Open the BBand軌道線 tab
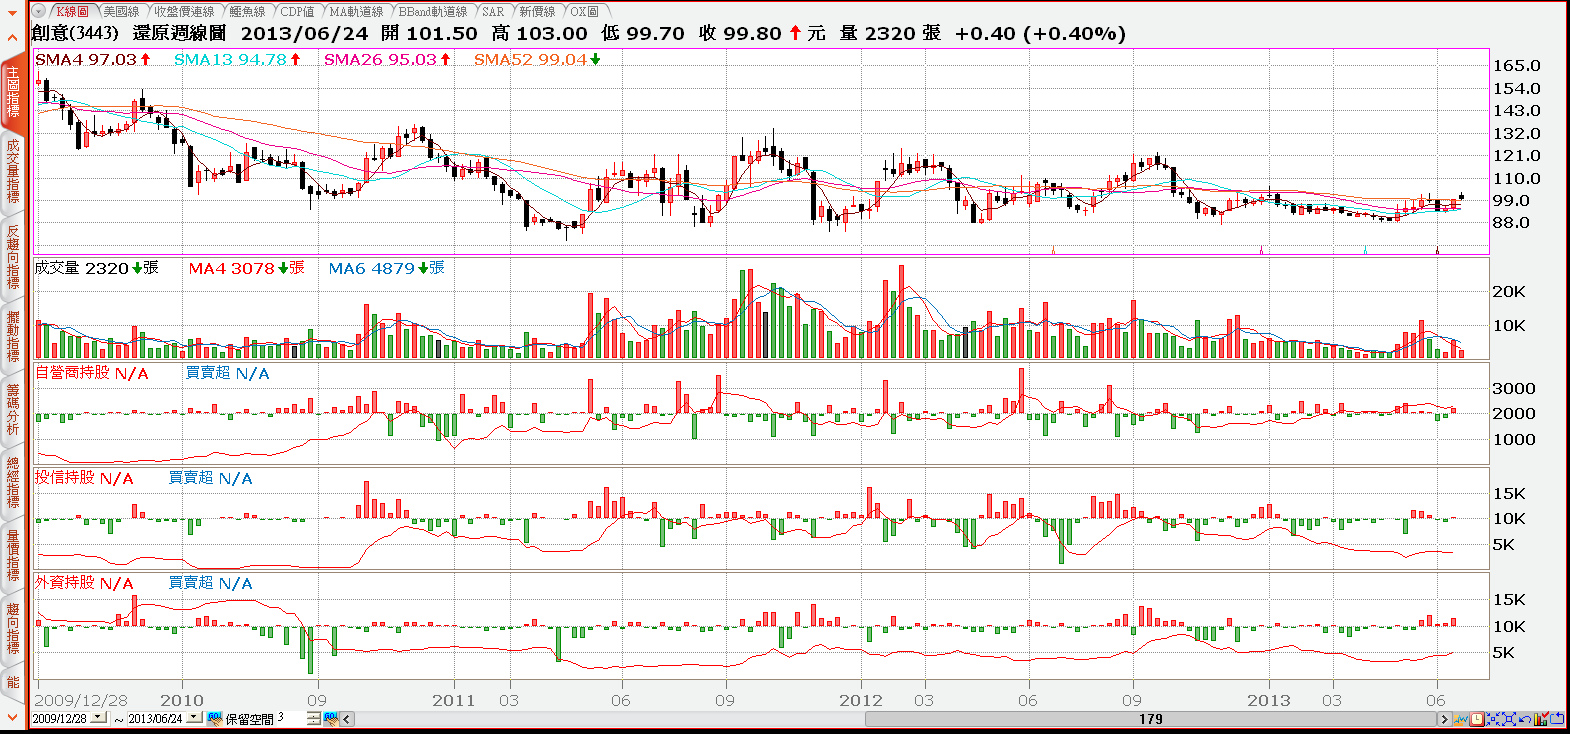1570x734 pixels. [432, 11]
